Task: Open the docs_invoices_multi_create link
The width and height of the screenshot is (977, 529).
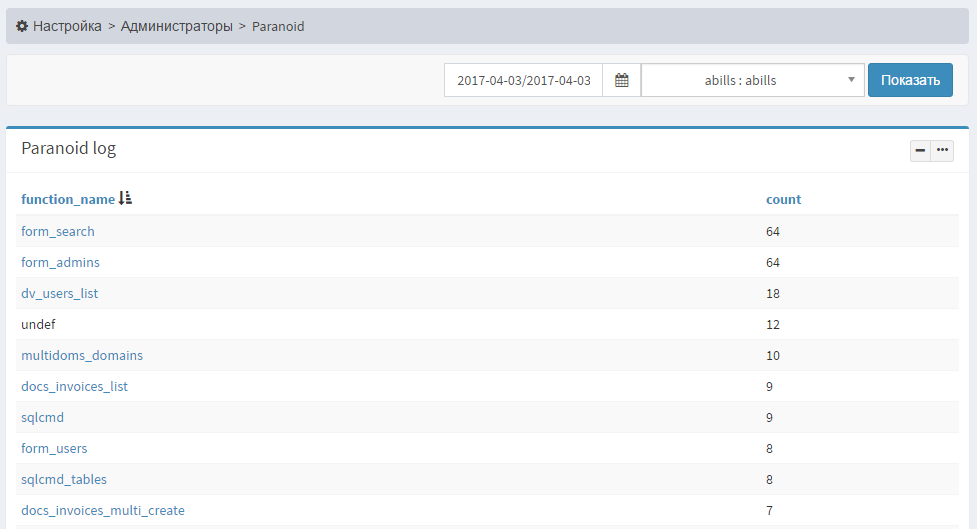Action: pos(103,510)
